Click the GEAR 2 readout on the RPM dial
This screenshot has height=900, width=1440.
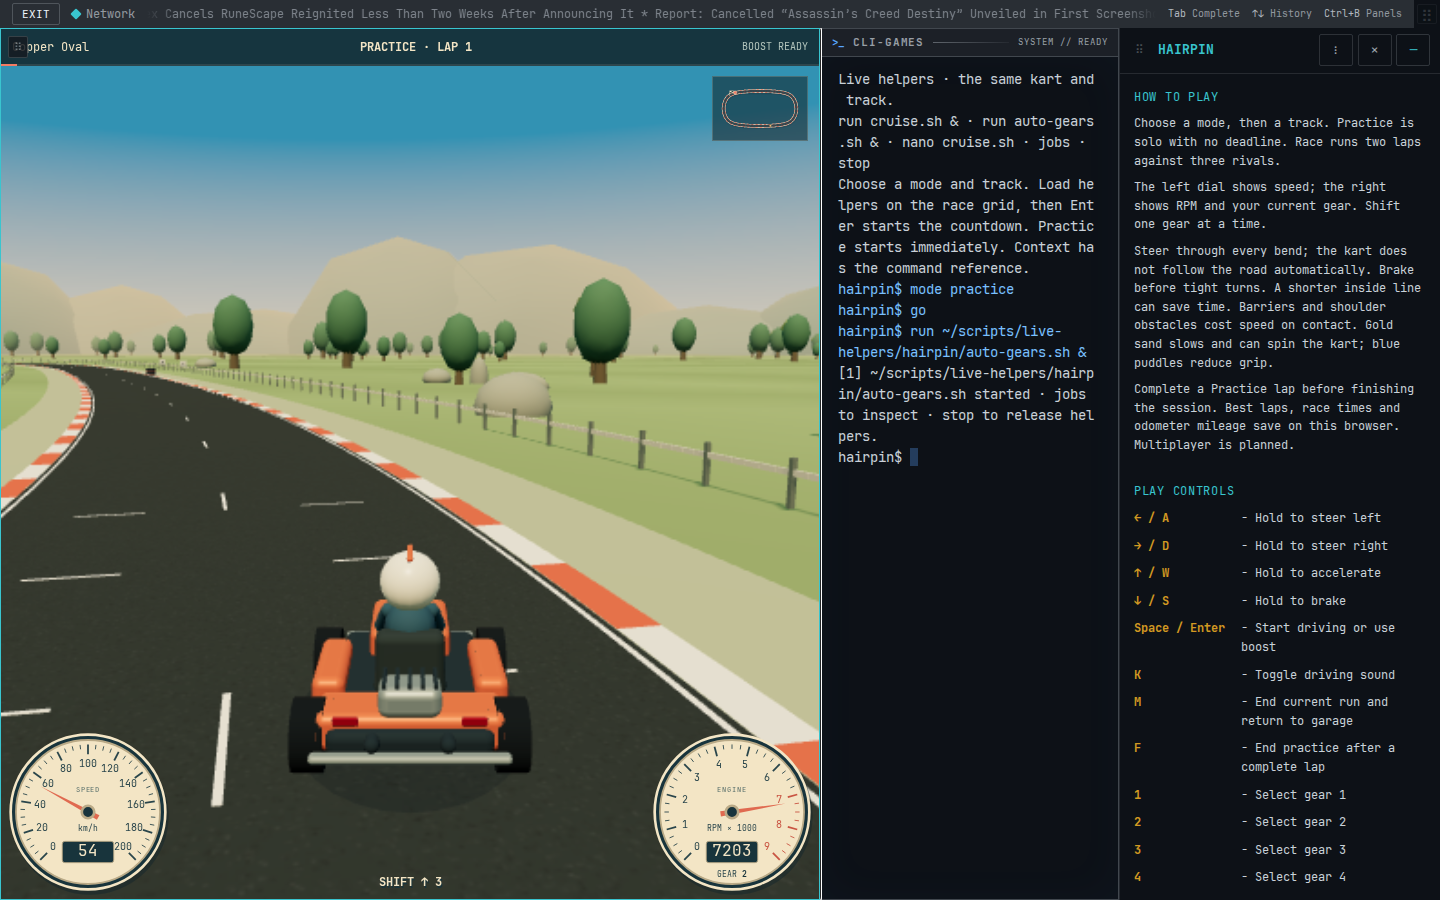click(732, 874)
